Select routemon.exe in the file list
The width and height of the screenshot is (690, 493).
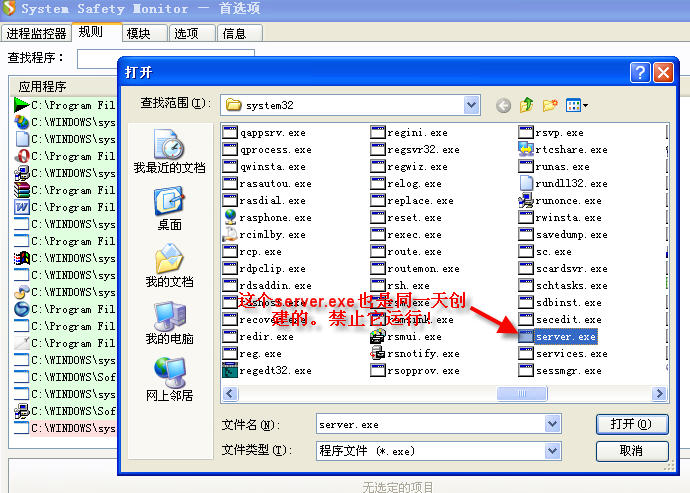(415, 269)
